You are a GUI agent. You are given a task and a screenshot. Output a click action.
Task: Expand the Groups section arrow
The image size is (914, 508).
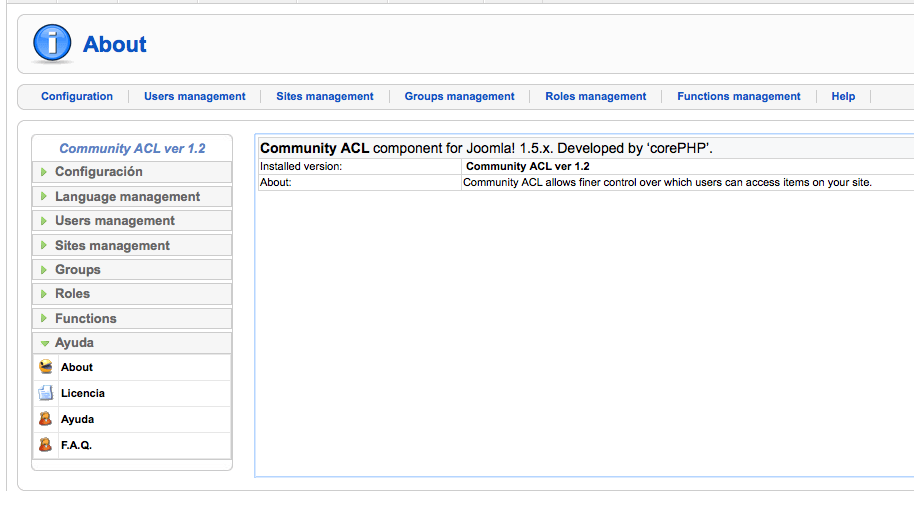(44, 269)
